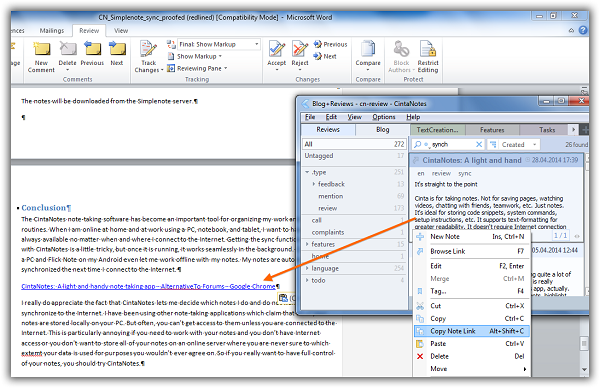Open 'Final: Show Markup' display combo box
Image resolution: width=600 pixels, height=388 pixels.
point(219,44)
